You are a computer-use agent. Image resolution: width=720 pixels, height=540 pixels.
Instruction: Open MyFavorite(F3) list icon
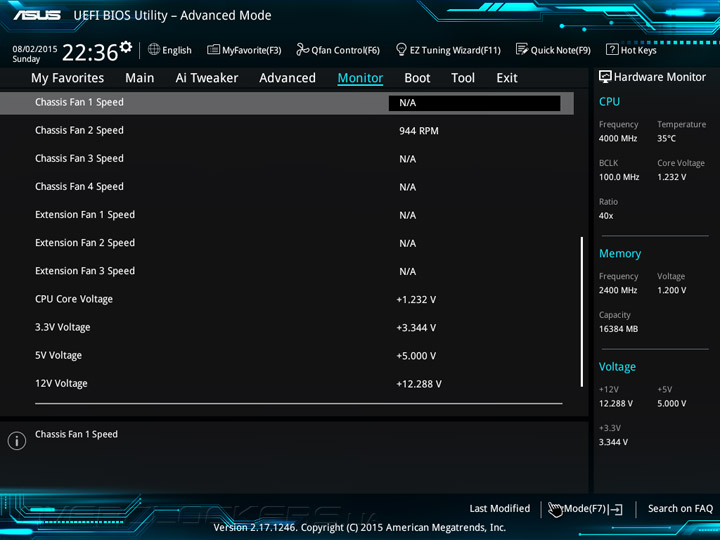pyautogui.click(x=213, y=50)
